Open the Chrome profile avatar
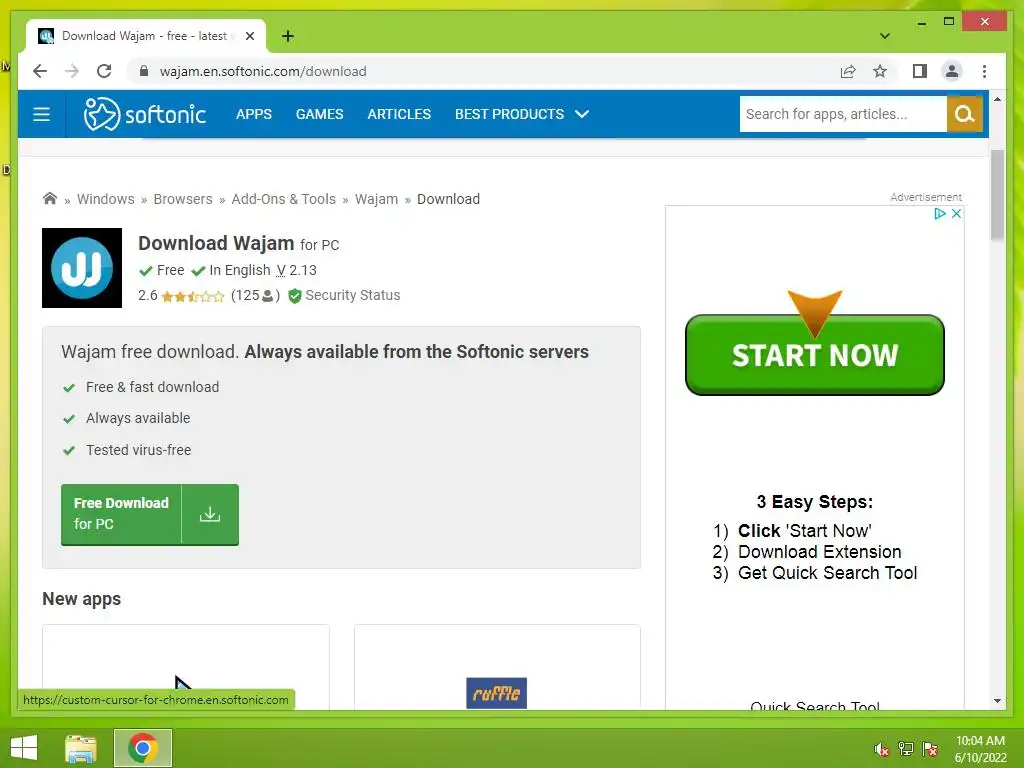 tap(952, 71)
